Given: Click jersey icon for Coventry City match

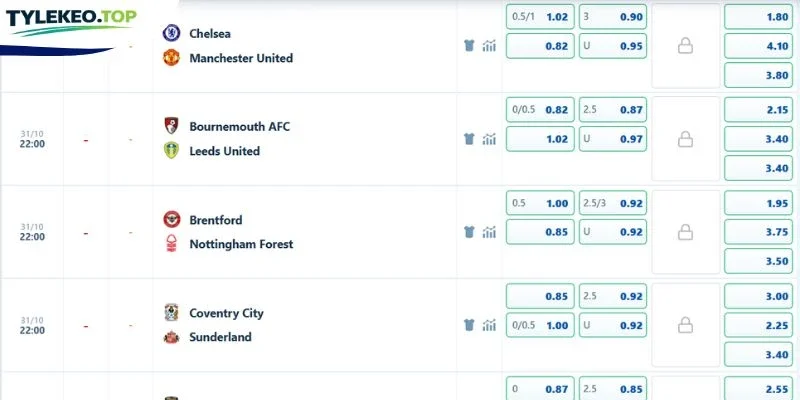Looking at the screenshot, I should pyautogui.click(x=469, y=325).
